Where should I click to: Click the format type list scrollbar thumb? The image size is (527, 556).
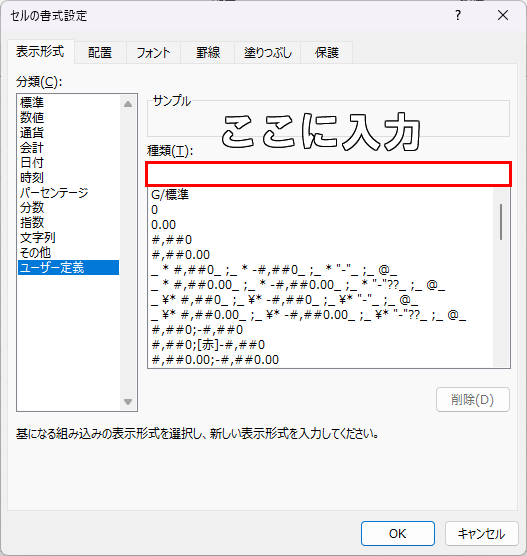click(x=501, y=222)
